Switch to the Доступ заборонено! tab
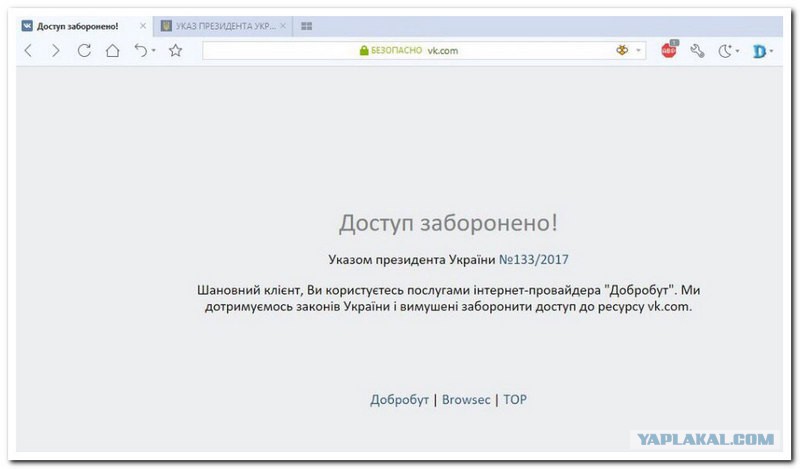Image resolution: width=800 pixels, height=469 pixels. coord(85,26)
